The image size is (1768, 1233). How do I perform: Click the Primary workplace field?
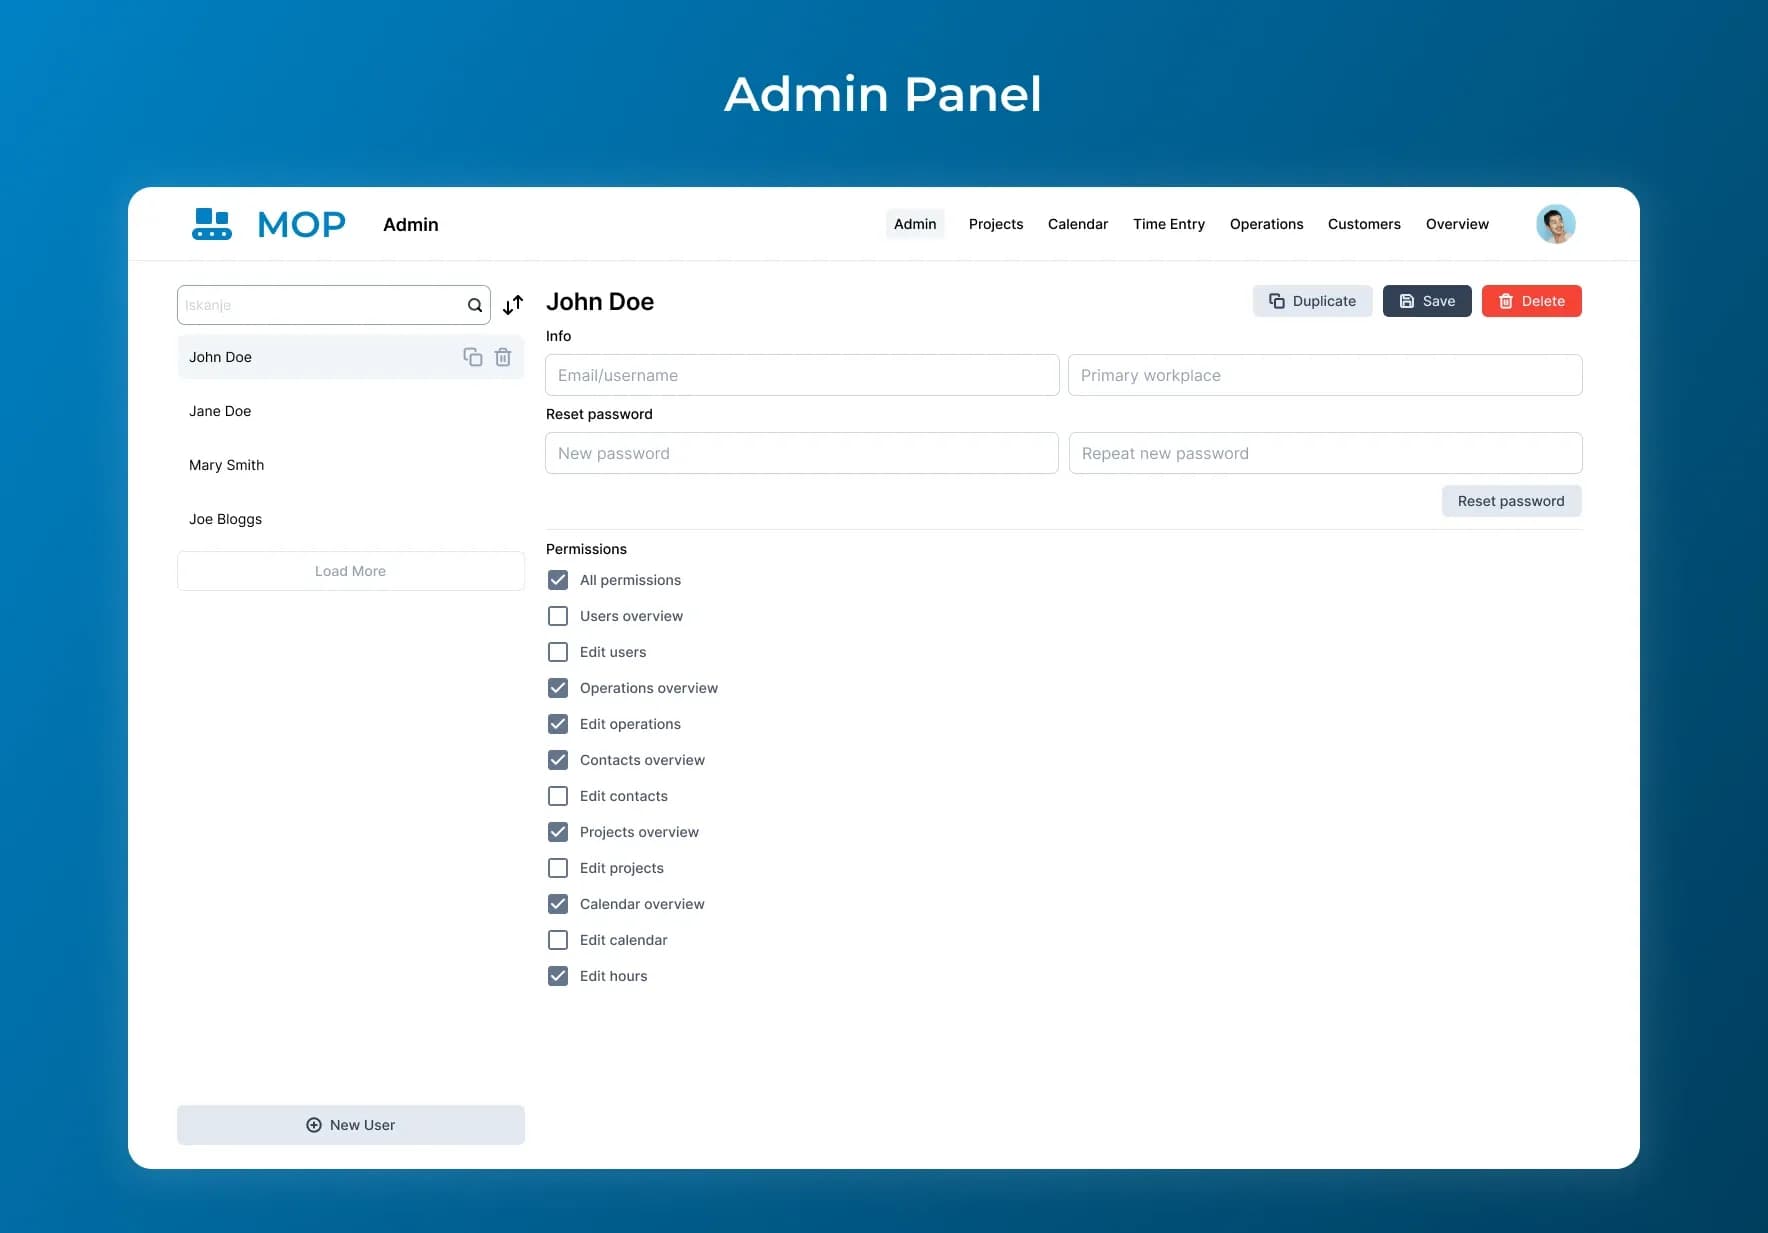pyautogui.click(x=1325, y=375)
